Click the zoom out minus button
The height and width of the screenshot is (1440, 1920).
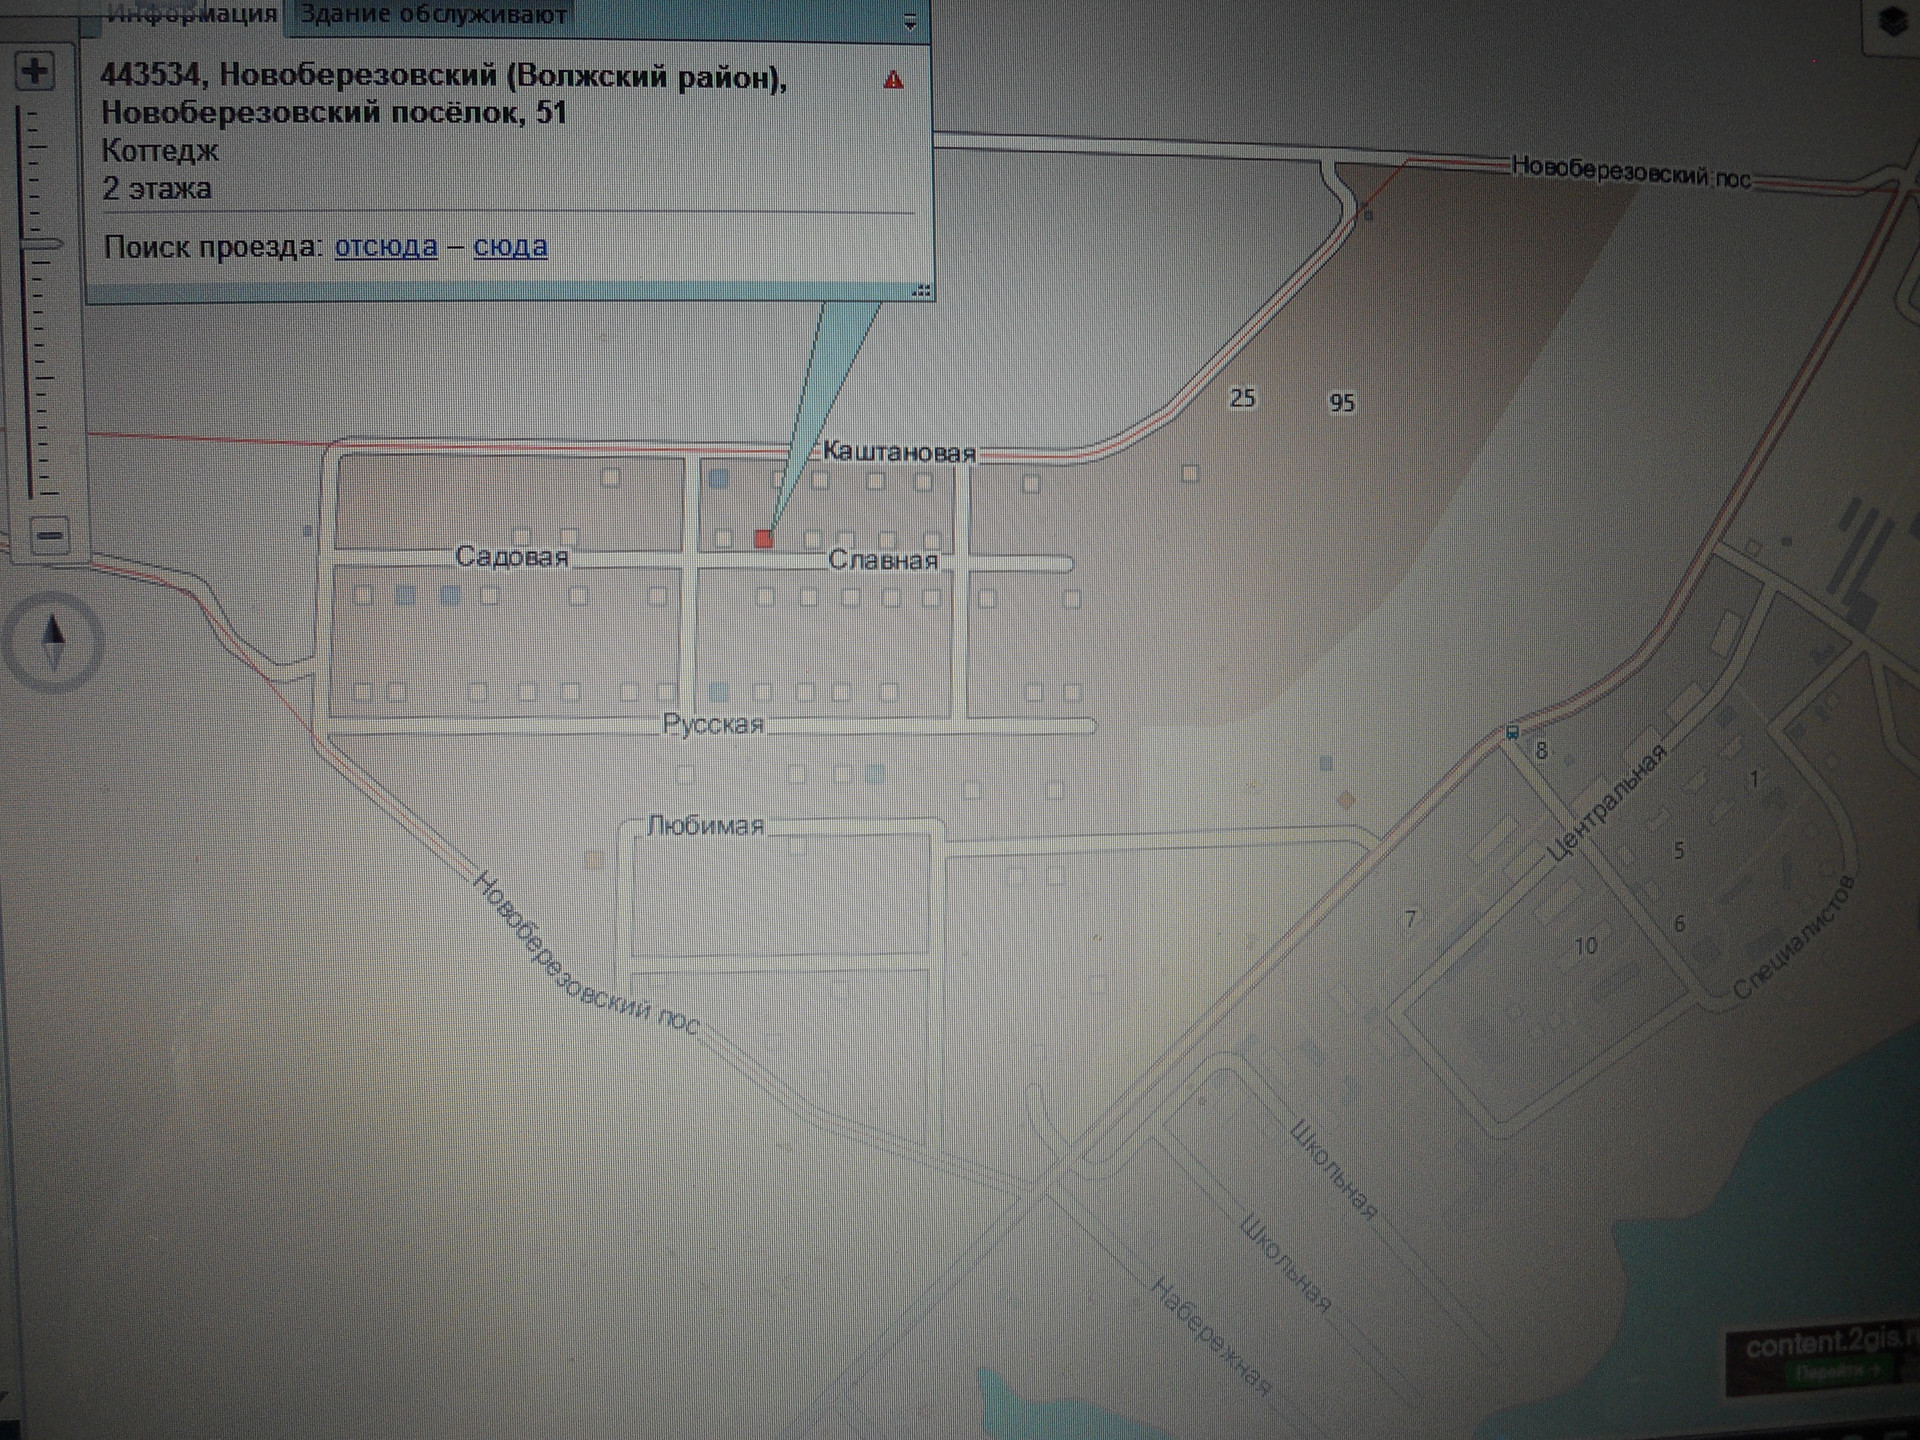[x=49, y=535]
